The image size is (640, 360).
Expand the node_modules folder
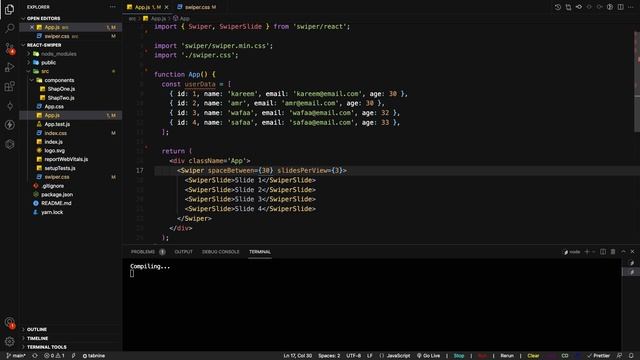coord(59,54)
